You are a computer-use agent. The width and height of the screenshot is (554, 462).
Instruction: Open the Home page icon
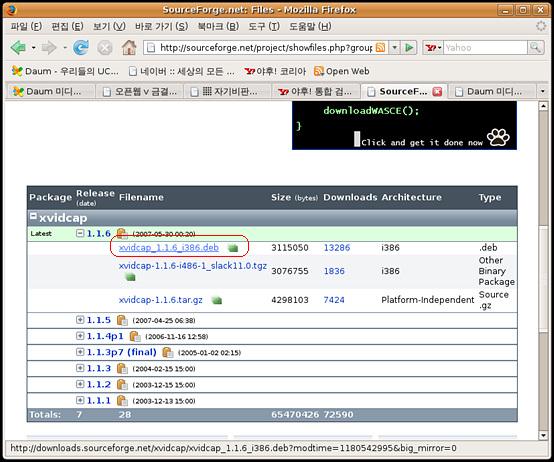click(129, 47)
